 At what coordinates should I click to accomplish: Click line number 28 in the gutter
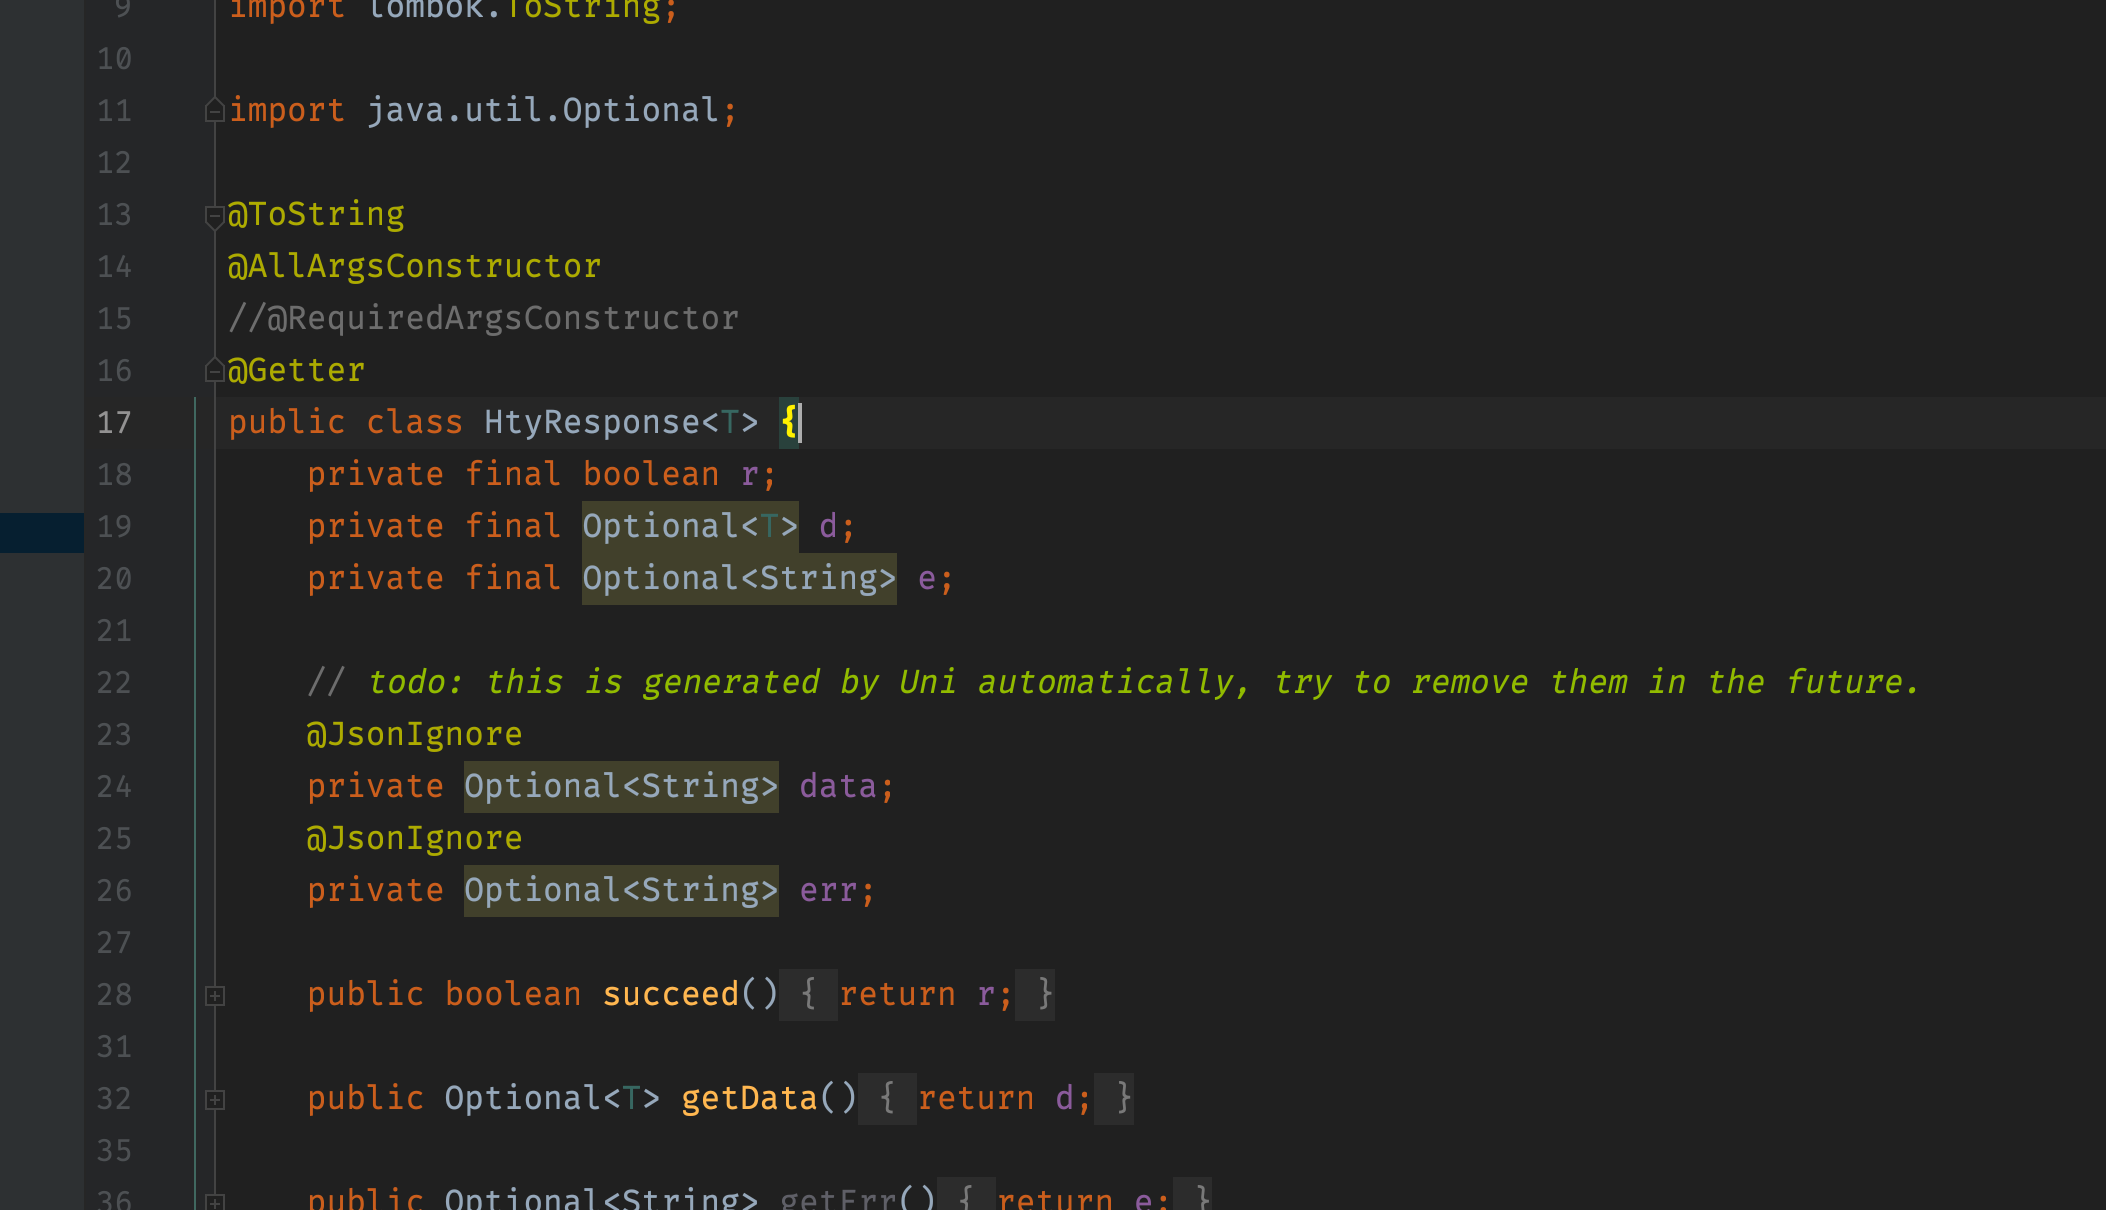coord(114,995)
